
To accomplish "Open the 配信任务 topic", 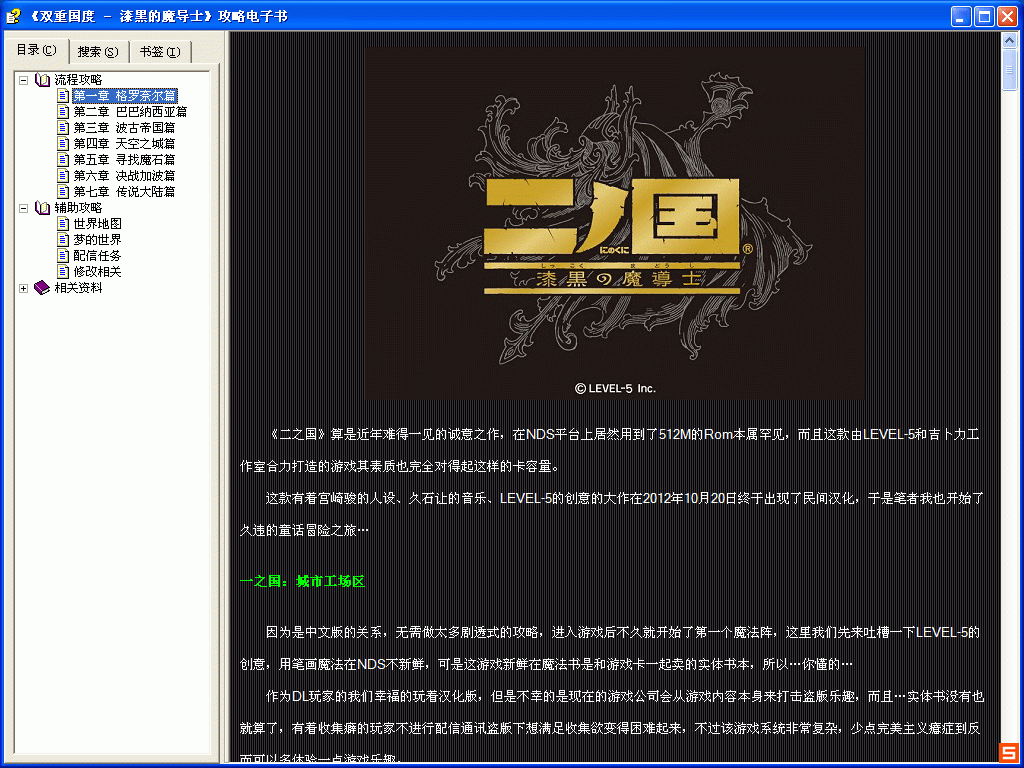I will 97,256.
